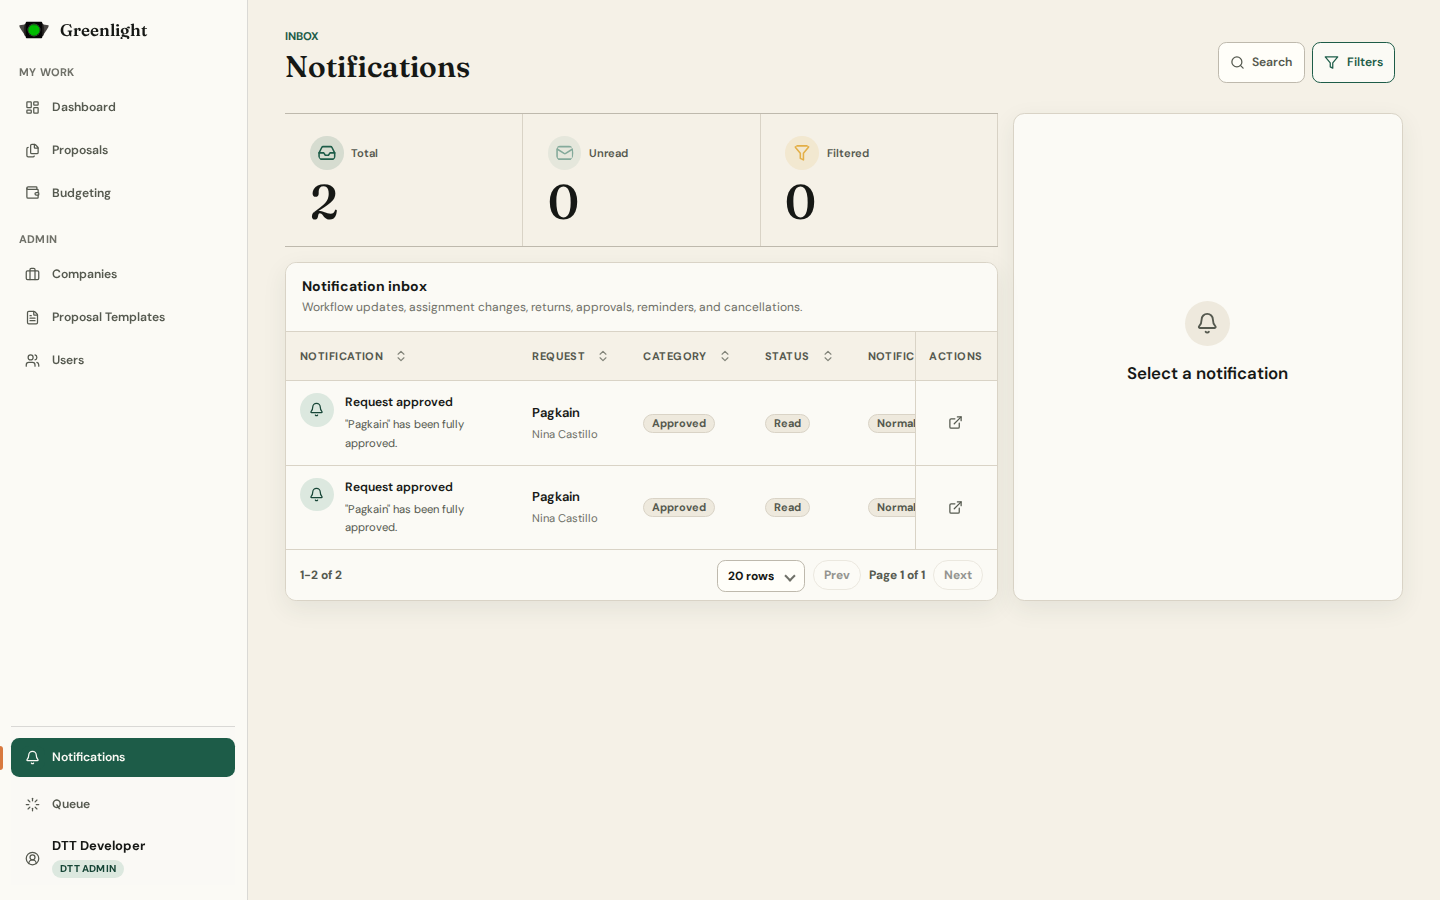Click the truncated NOTIFIC column header
Viewport: 1440px width, 900px height.
click(x=891, y=356)
